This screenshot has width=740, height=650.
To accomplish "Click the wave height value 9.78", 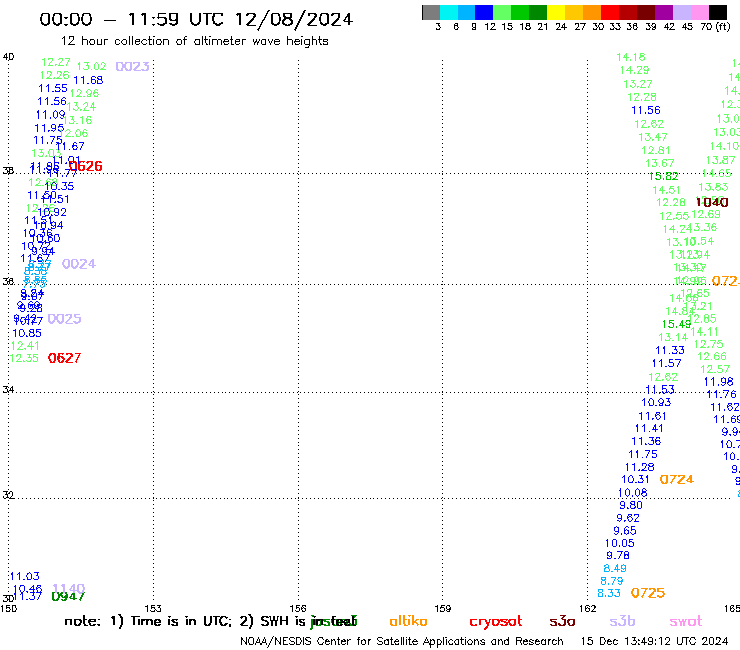I will pos(618,556).
